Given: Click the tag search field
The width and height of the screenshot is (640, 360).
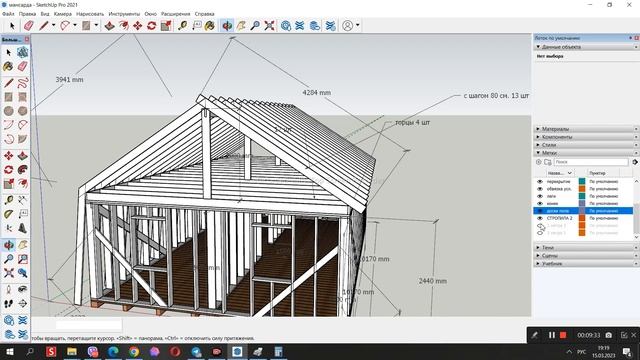Looking at the screenshot, I should (591, 162).
